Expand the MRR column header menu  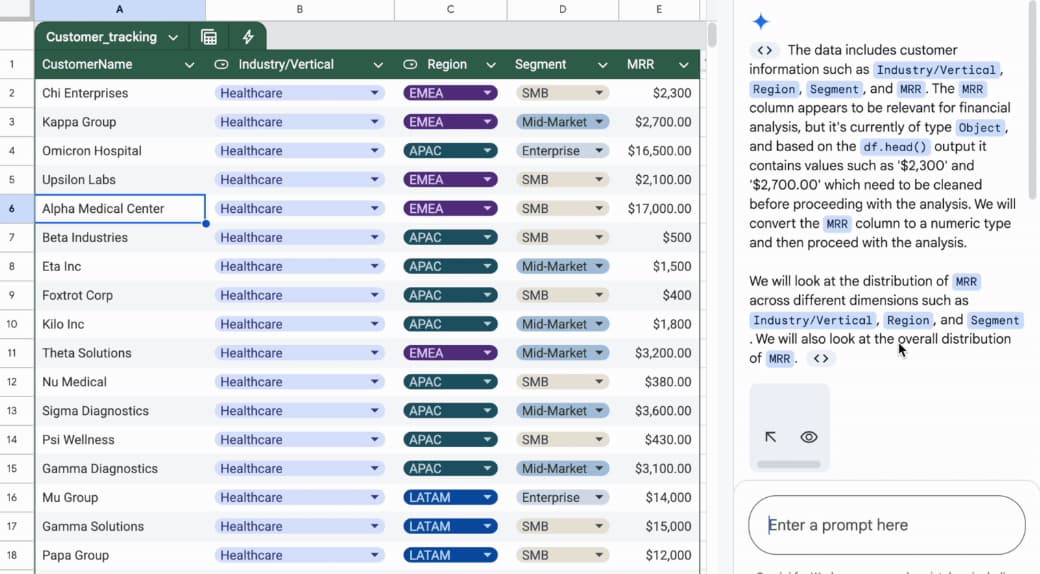click(683, 65)
